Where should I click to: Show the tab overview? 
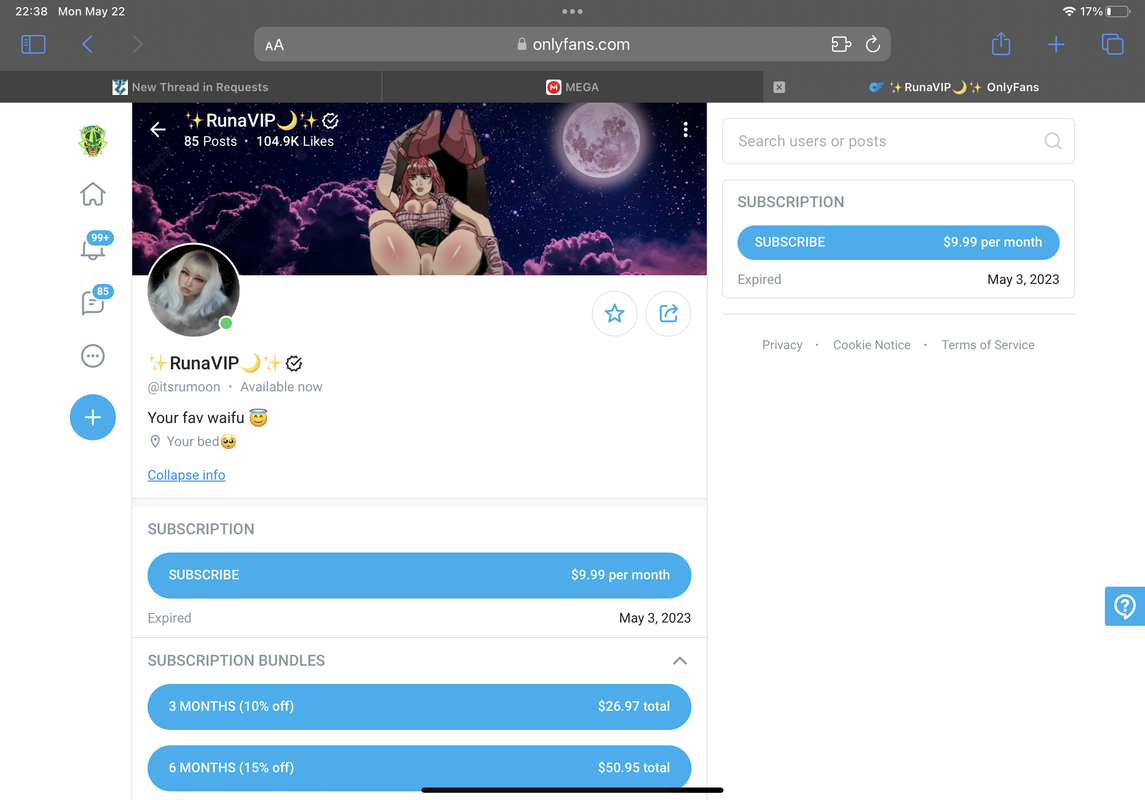1112,45
